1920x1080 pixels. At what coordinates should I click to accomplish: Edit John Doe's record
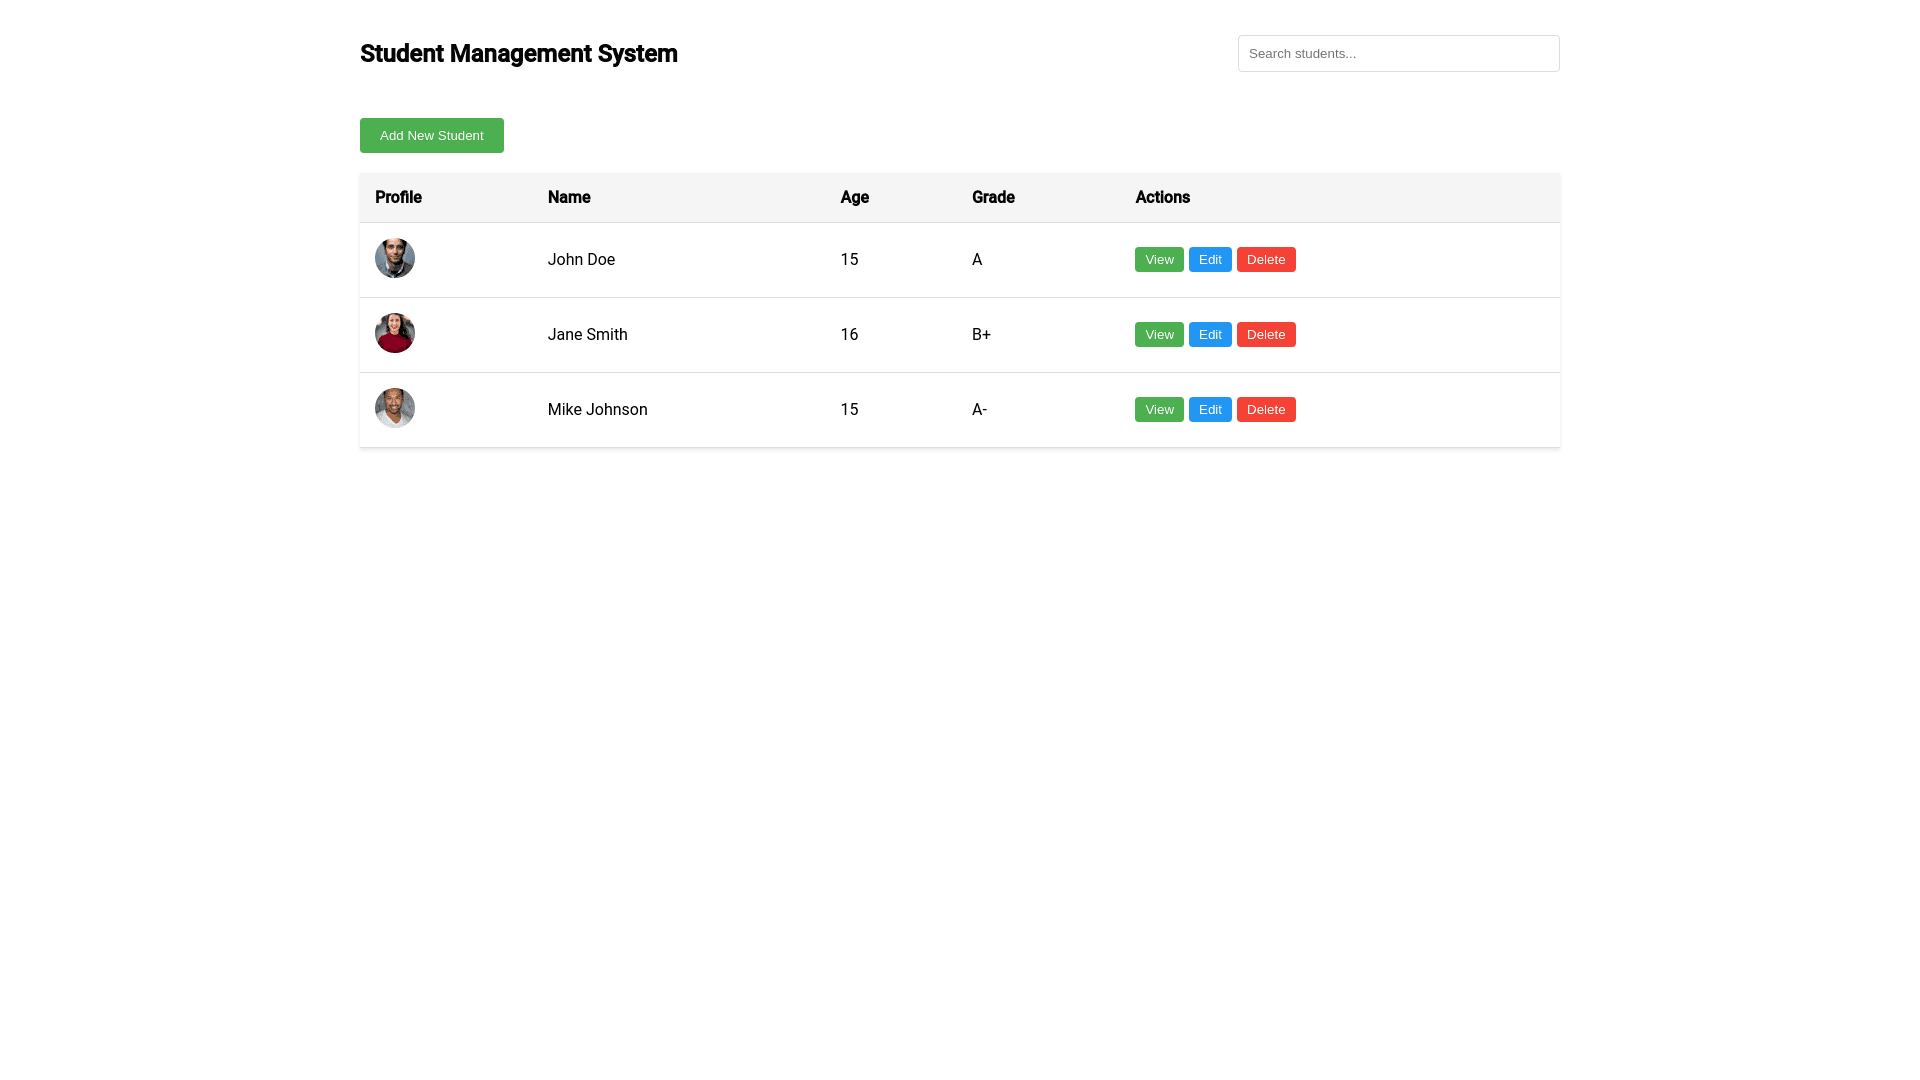(1209, 260)
